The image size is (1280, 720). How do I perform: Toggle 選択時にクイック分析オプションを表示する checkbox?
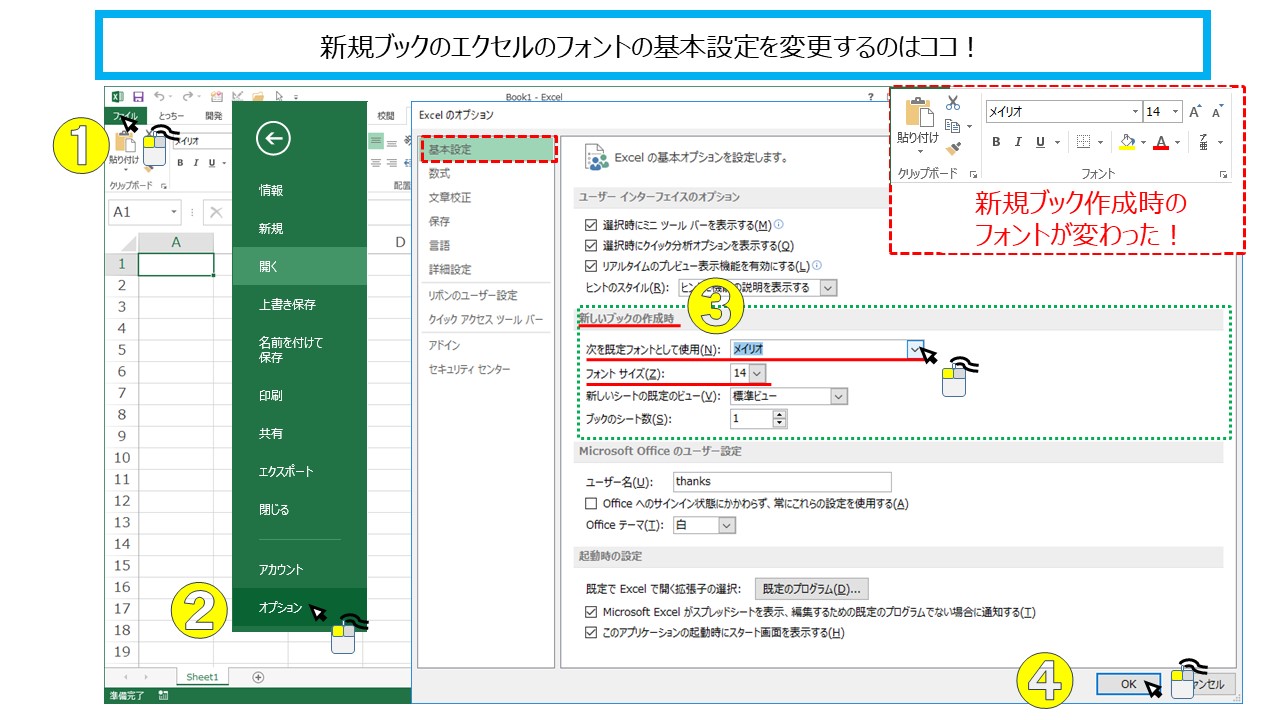coord(591,246)
